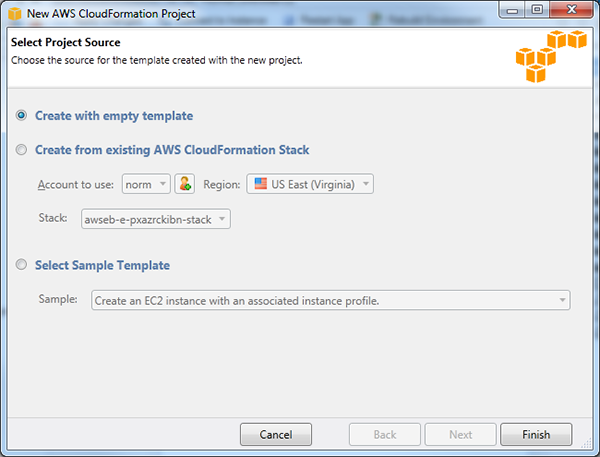Click the dialog resize grip corner
The image size is (600, 457).
coord(586,442)
